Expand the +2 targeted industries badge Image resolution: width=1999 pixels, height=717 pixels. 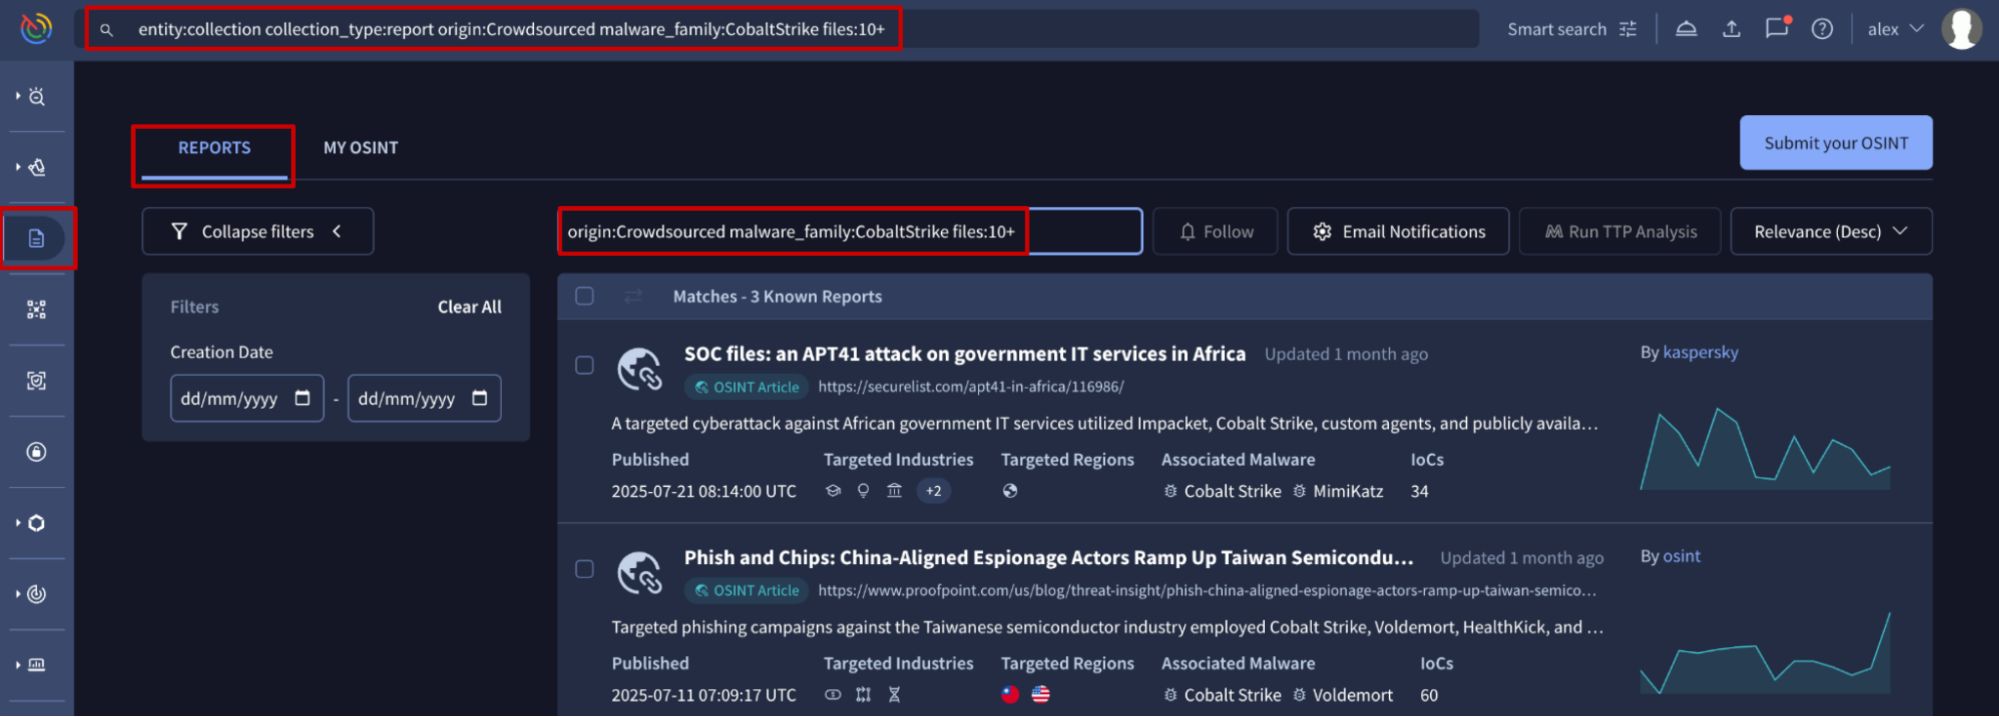point(933,491)
